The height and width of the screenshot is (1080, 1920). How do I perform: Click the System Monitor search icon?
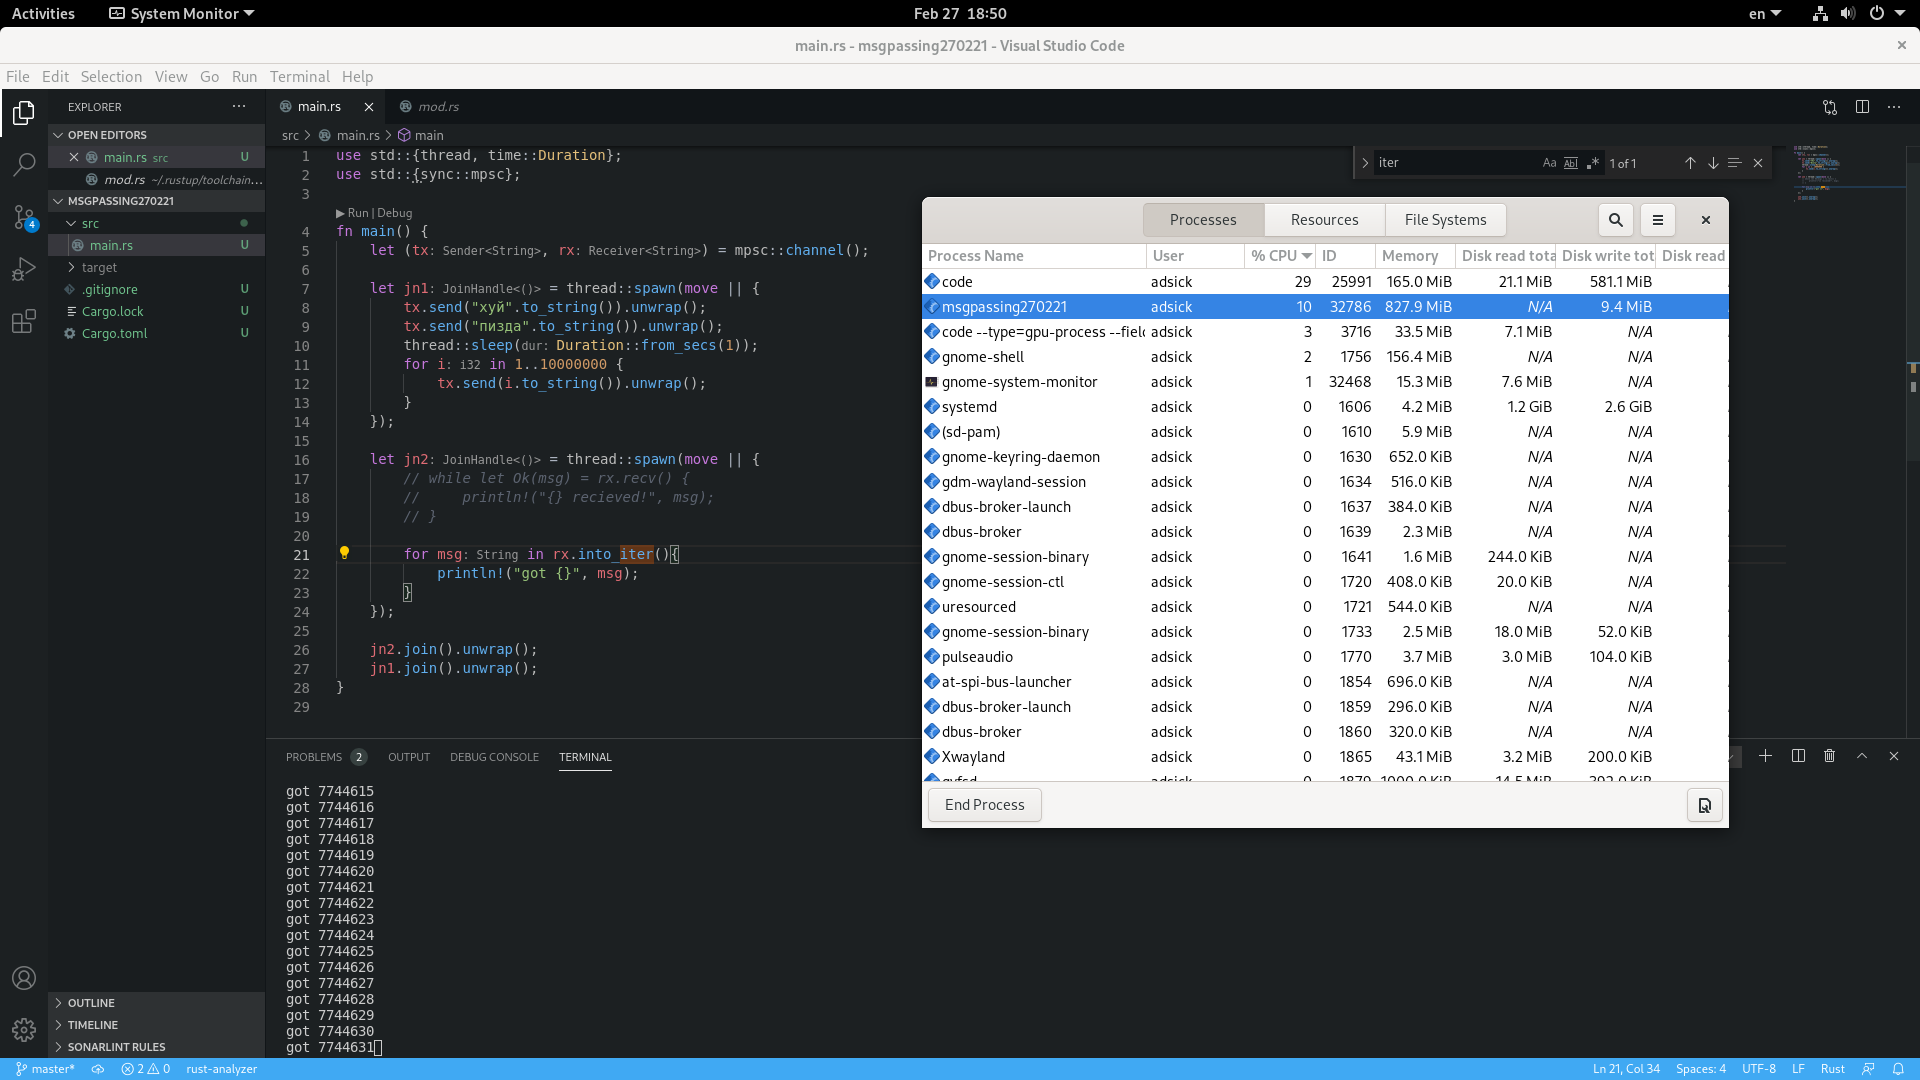(x=1616, y=220)
